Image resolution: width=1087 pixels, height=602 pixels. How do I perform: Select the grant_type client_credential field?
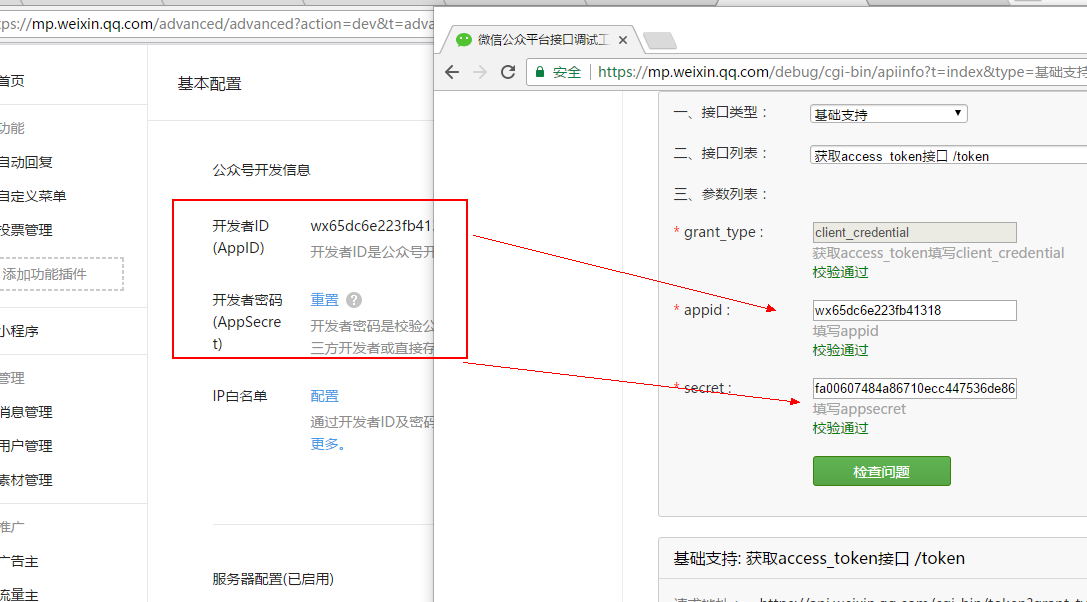point(914,232)
